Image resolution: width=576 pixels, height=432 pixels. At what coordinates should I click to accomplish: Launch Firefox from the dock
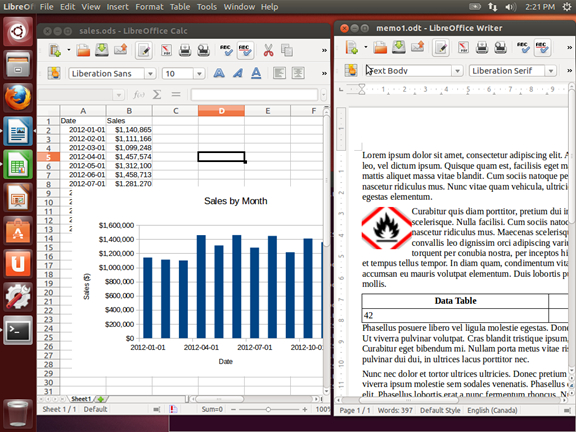click(x=18, y=98)
